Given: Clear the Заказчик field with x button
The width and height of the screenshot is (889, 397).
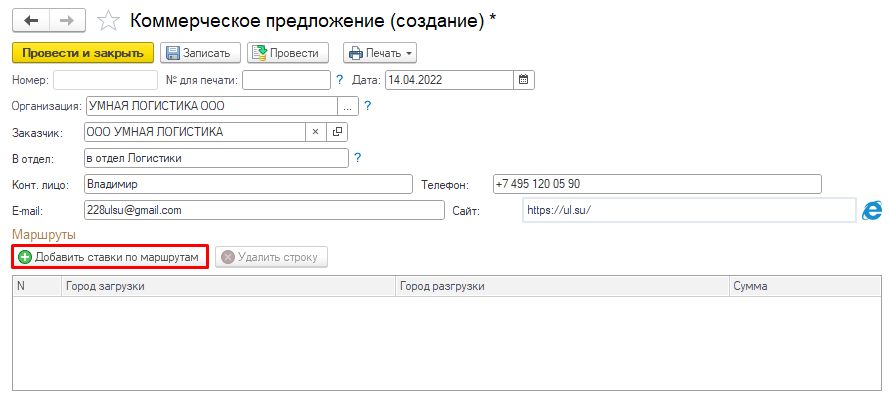Looking at the screenshot, I should pyautogui.click(x=316, y=132).
